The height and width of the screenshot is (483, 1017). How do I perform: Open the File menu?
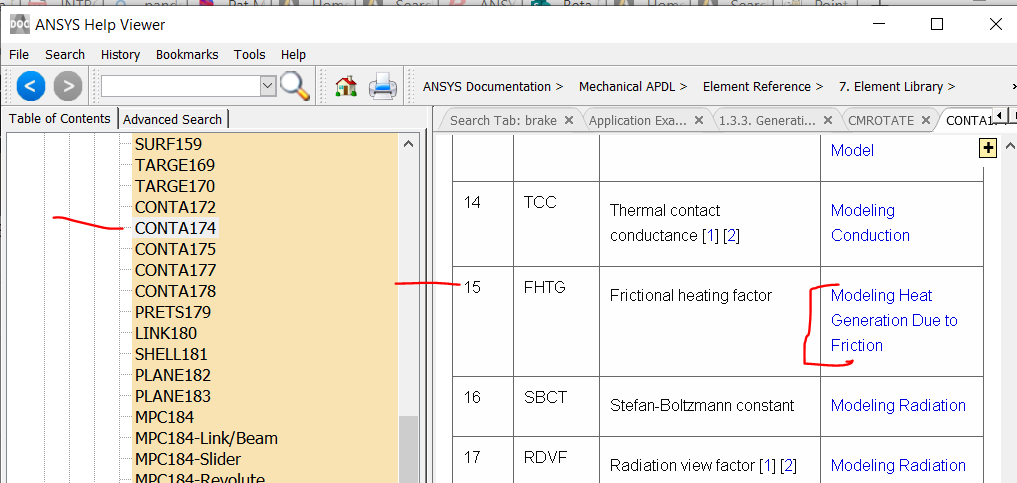tap(19, 54)
